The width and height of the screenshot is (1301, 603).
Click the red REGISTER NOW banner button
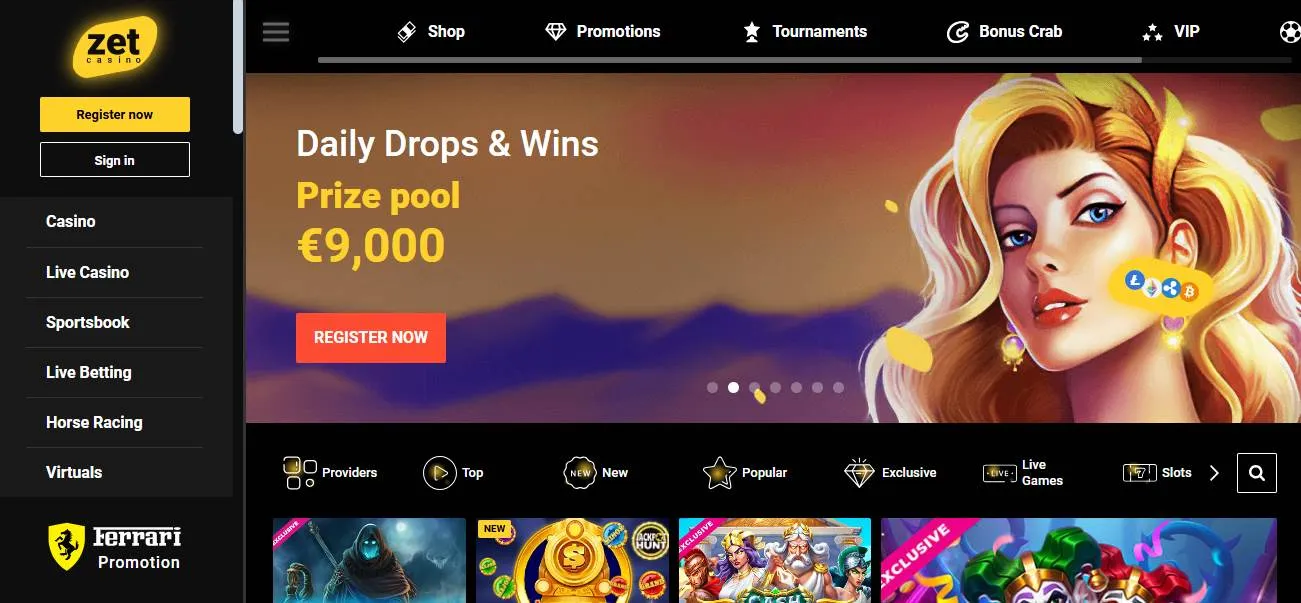point(371,338)
